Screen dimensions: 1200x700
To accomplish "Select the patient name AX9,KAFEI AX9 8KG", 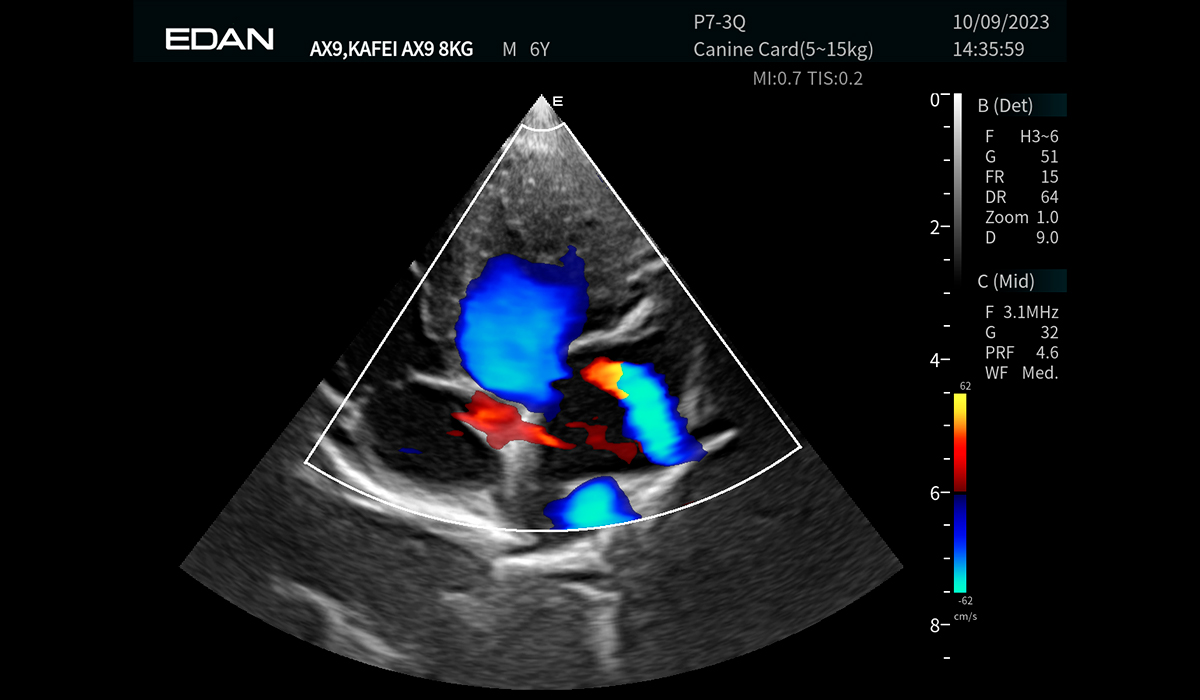I will point(392,48).
